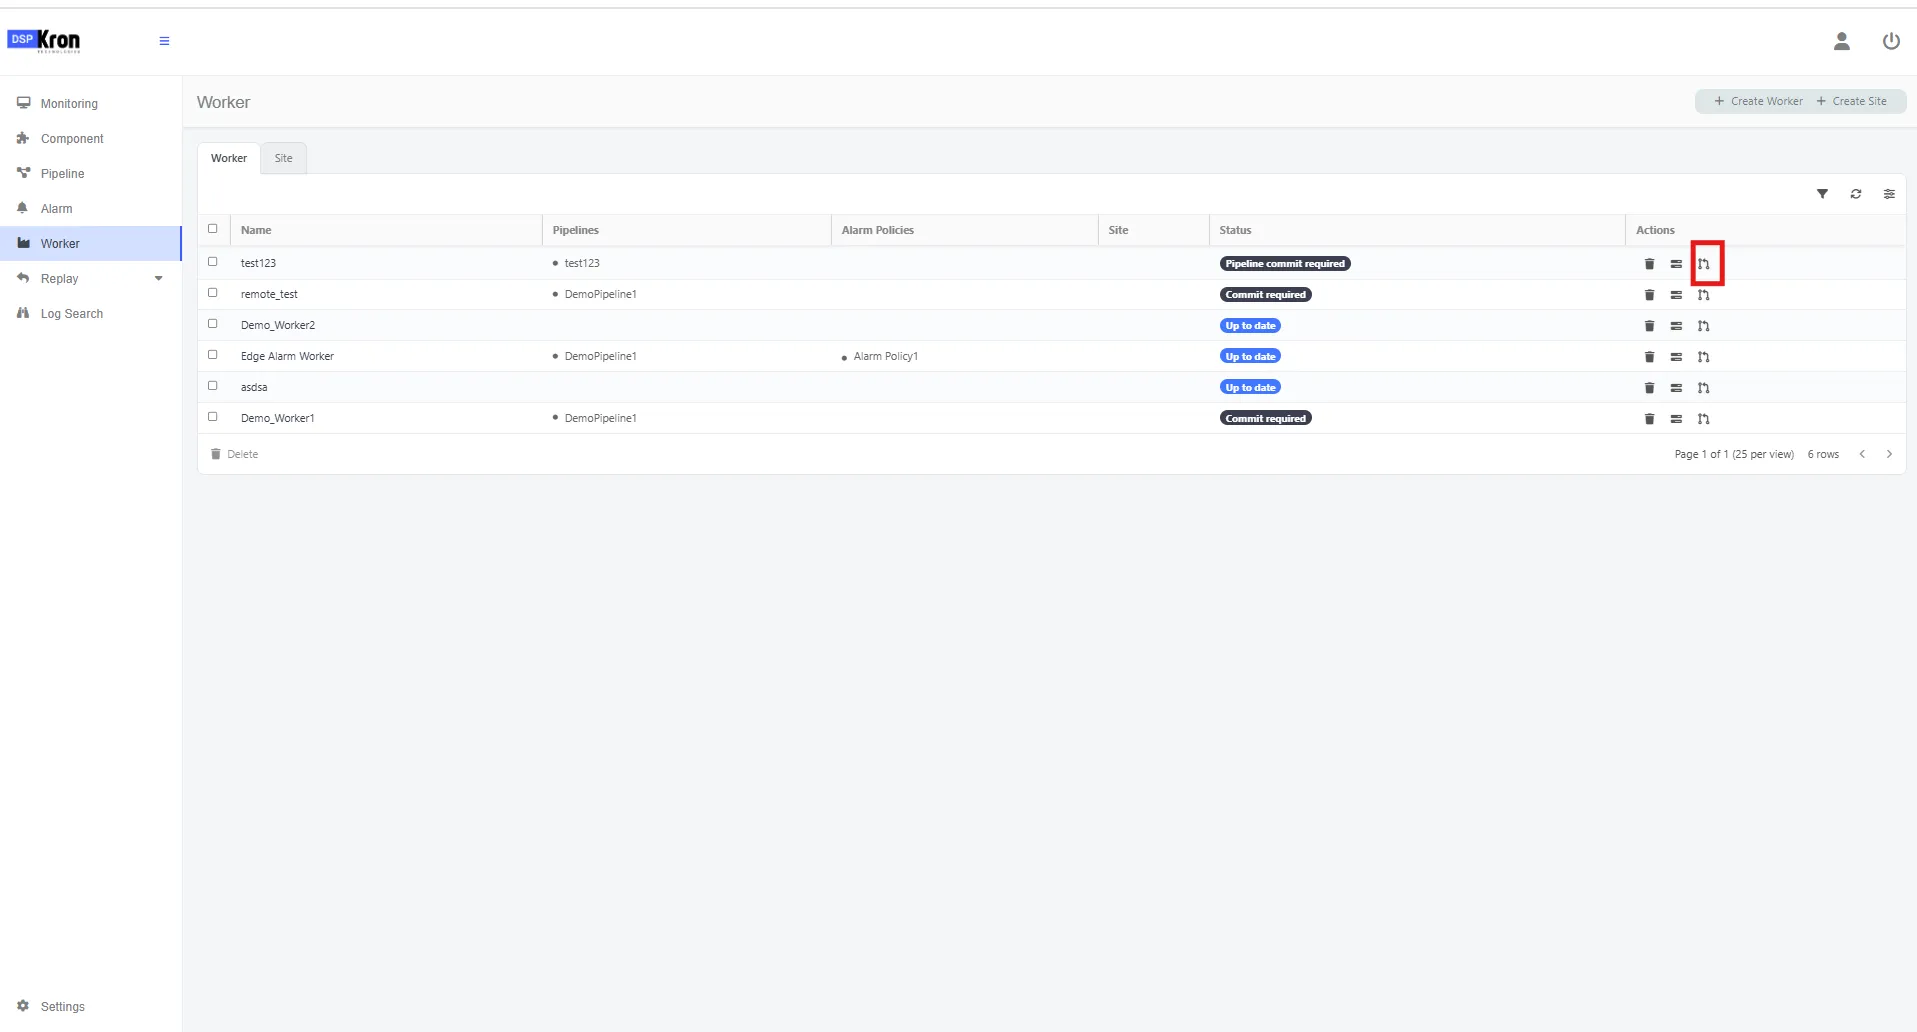Open details list icon for asdsa

pos(1676,388)
